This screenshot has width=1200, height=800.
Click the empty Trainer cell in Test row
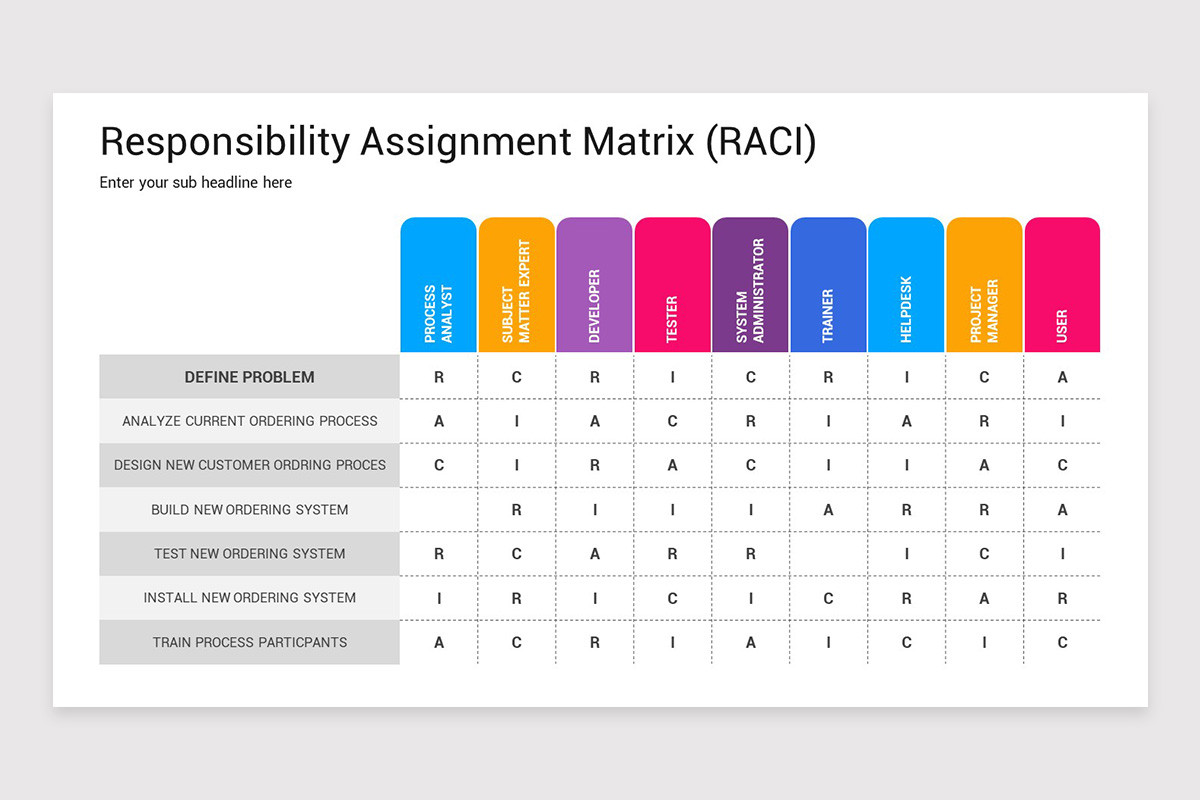click(x=828, y=554)
